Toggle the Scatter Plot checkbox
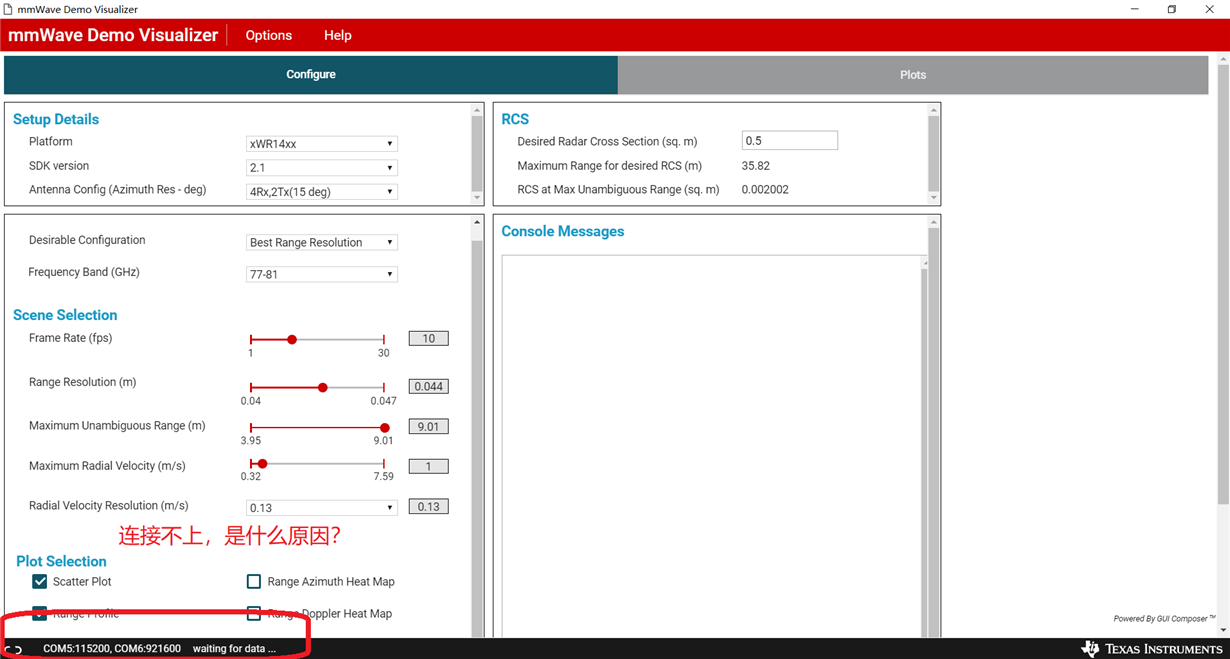 click(40, 581)
